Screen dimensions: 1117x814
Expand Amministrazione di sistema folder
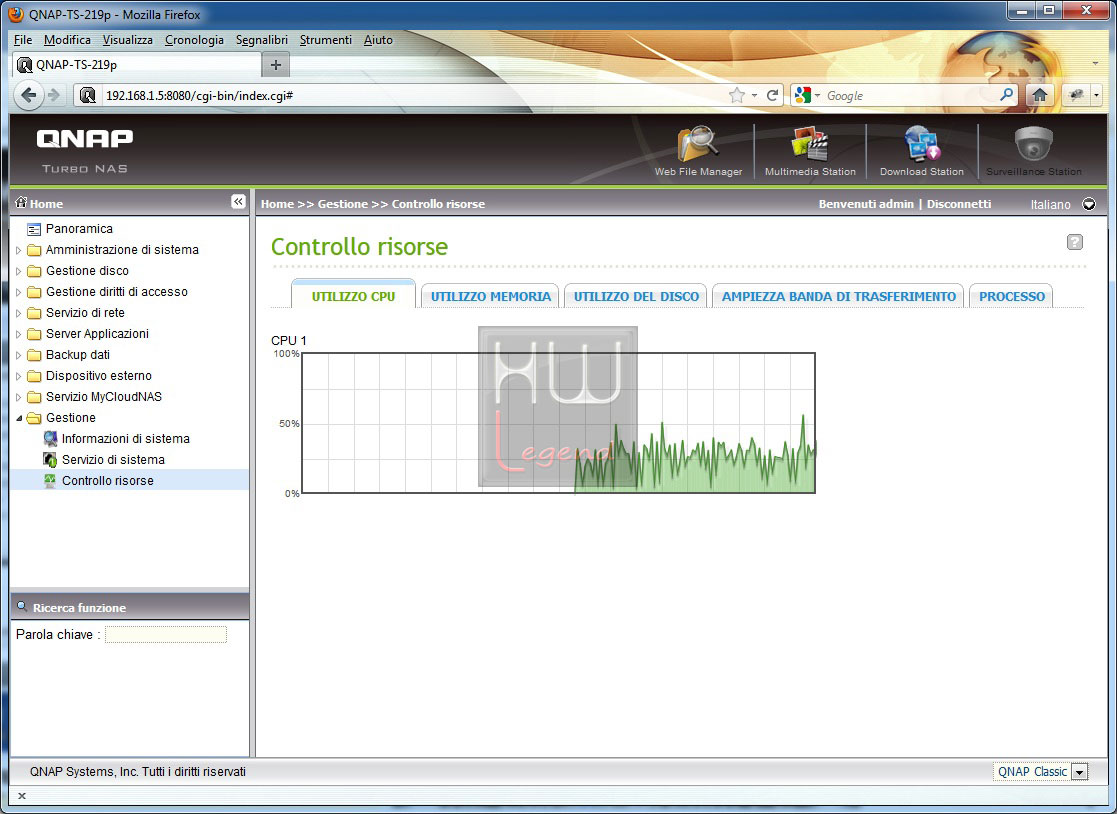pyautogui.click(x=19, y=250)
